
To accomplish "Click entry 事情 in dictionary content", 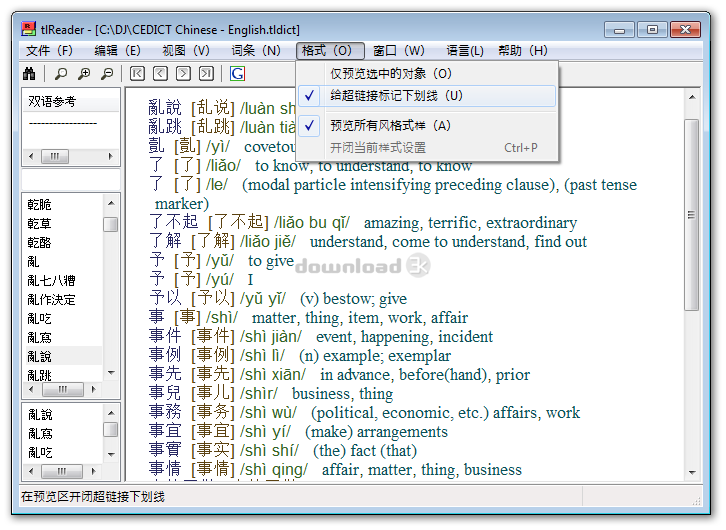I will 165,469.
